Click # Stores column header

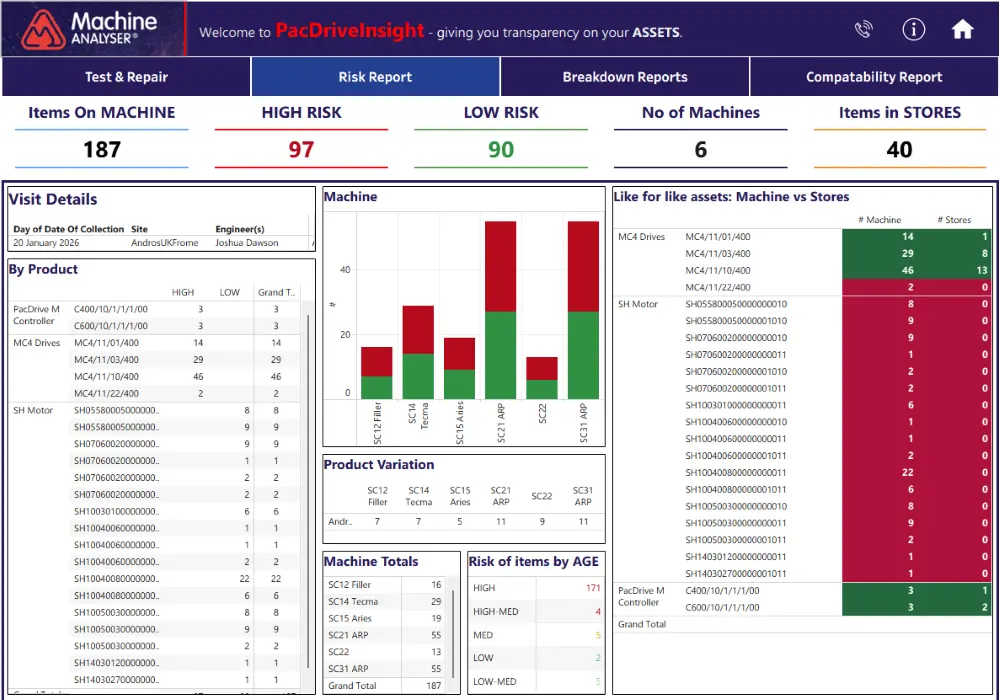[x=954, y=220]
